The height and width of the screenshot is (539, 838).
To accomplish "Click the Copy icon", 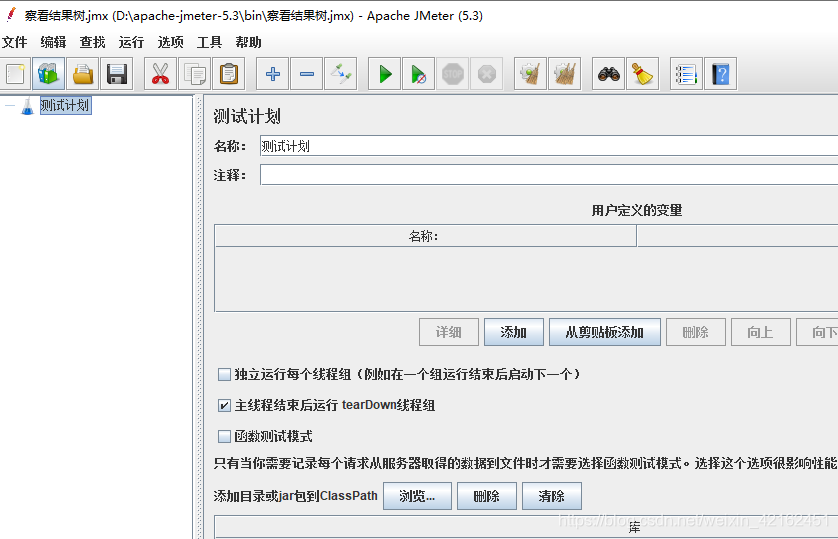I will click(195, 74).
